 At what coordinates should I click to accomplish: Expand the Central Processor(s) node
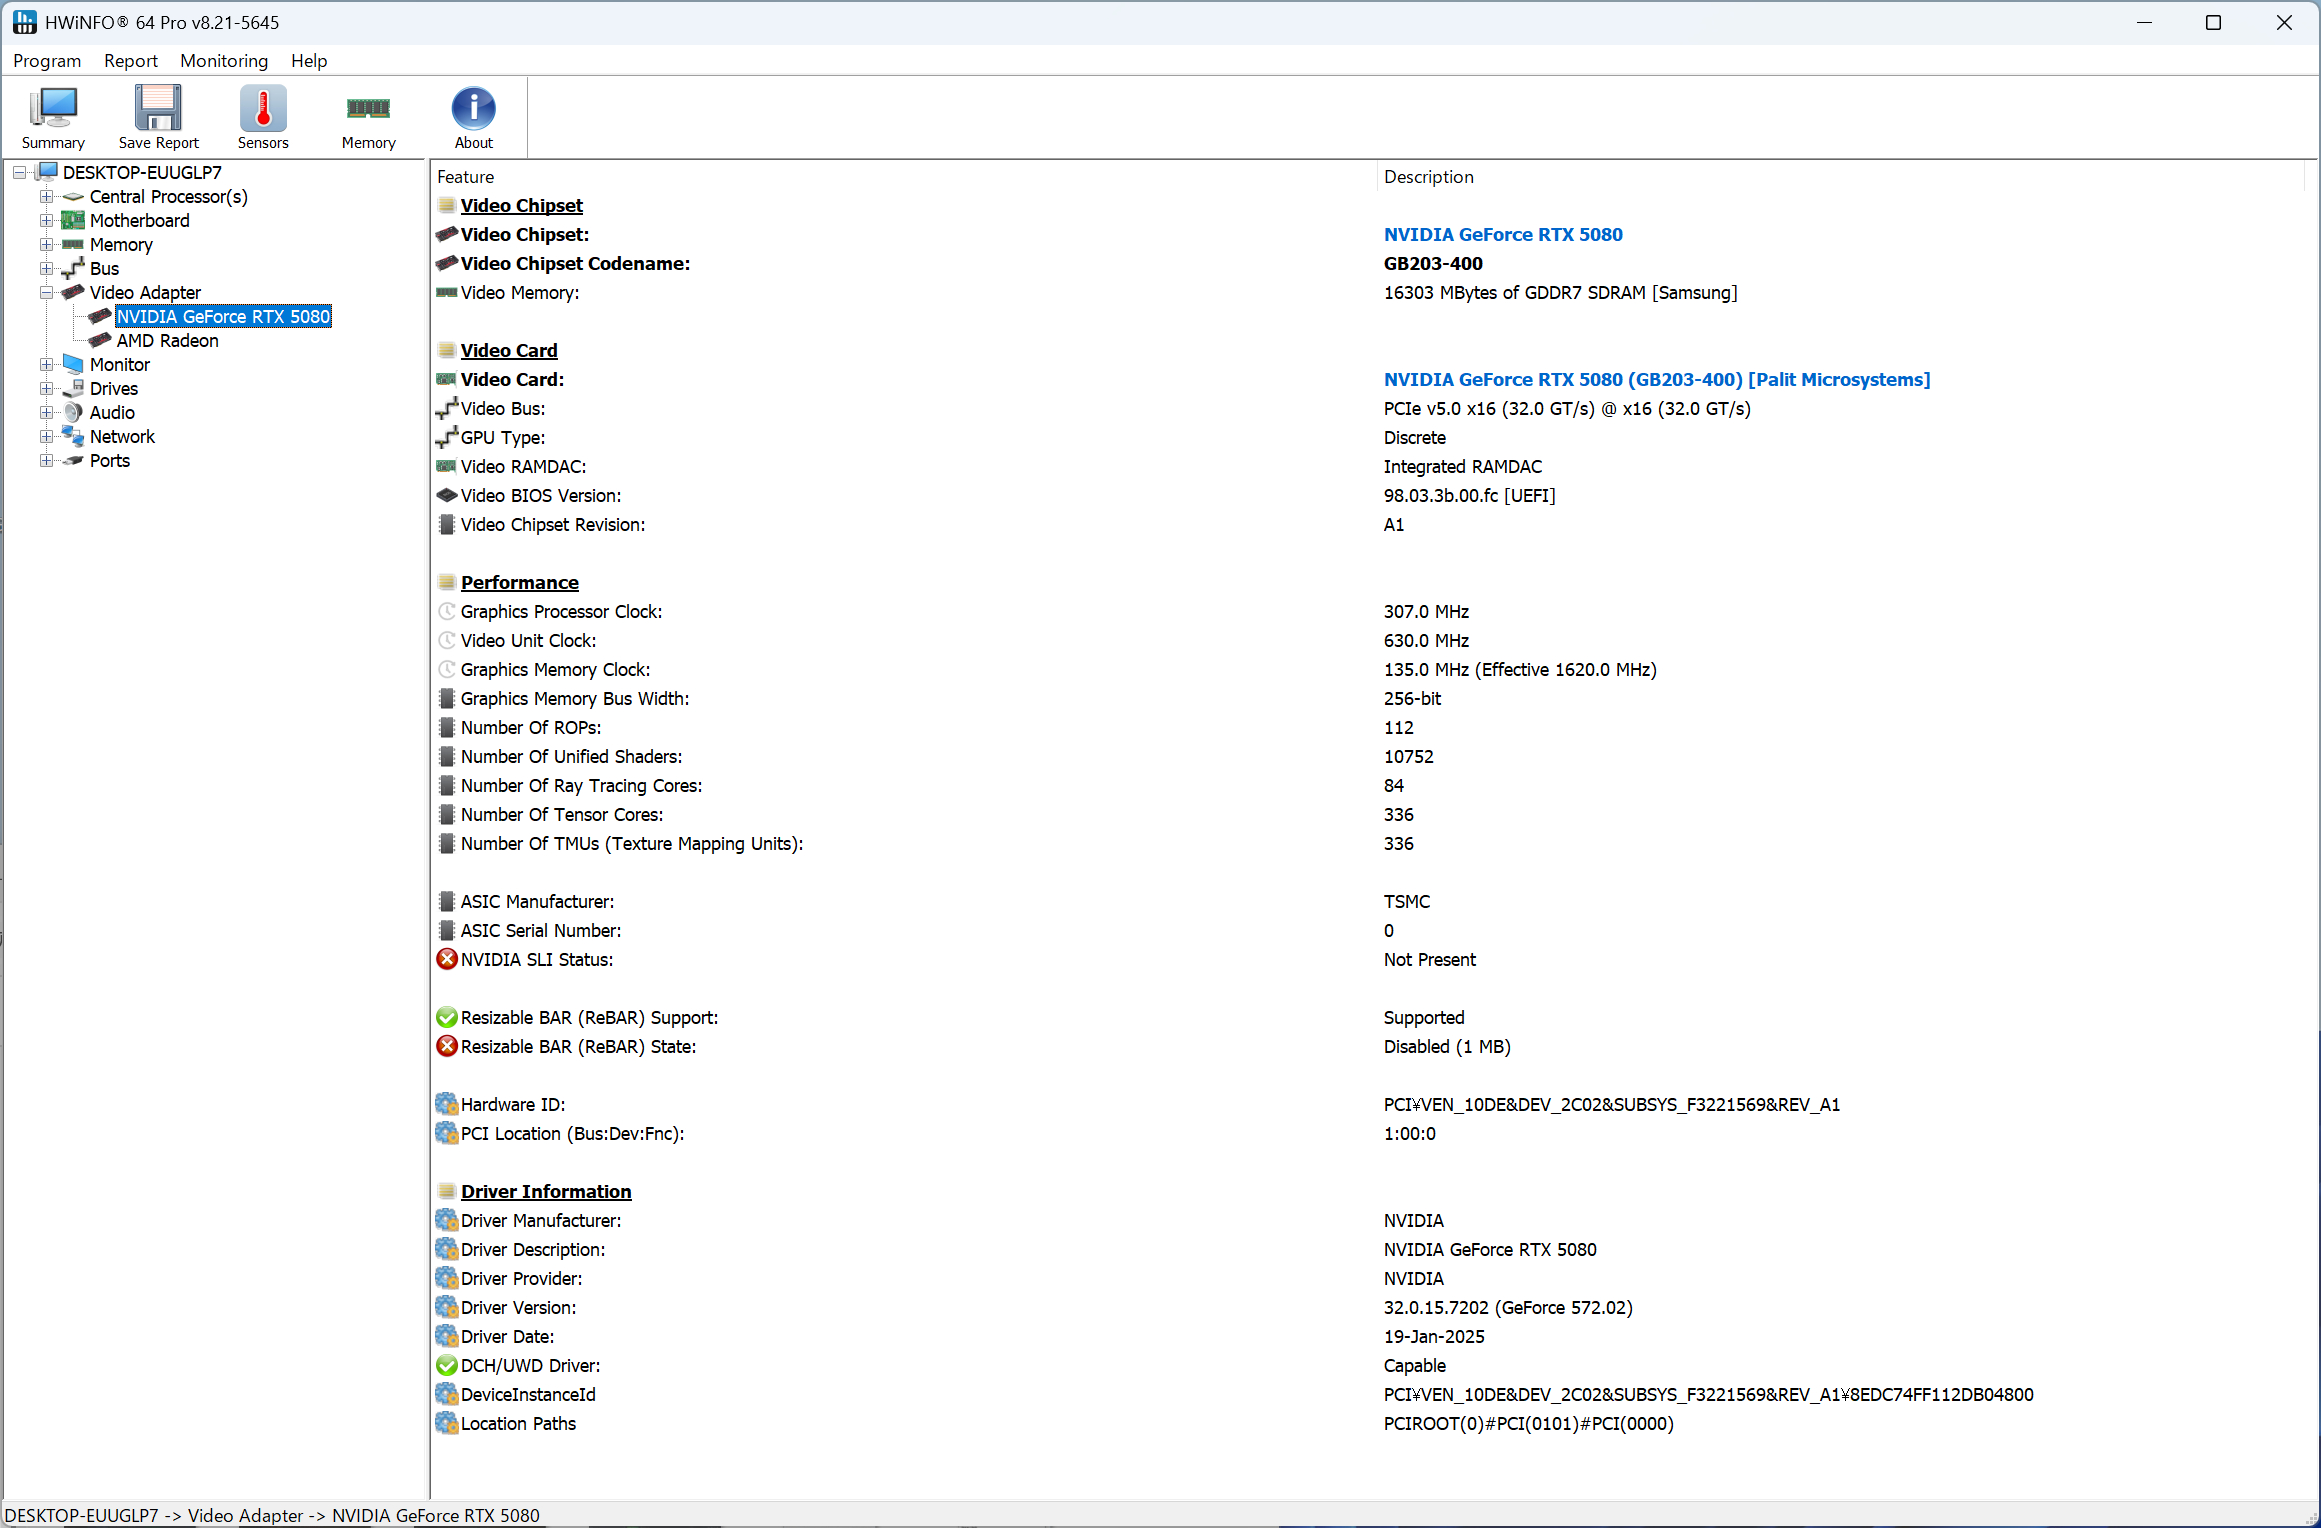[46, 197]
